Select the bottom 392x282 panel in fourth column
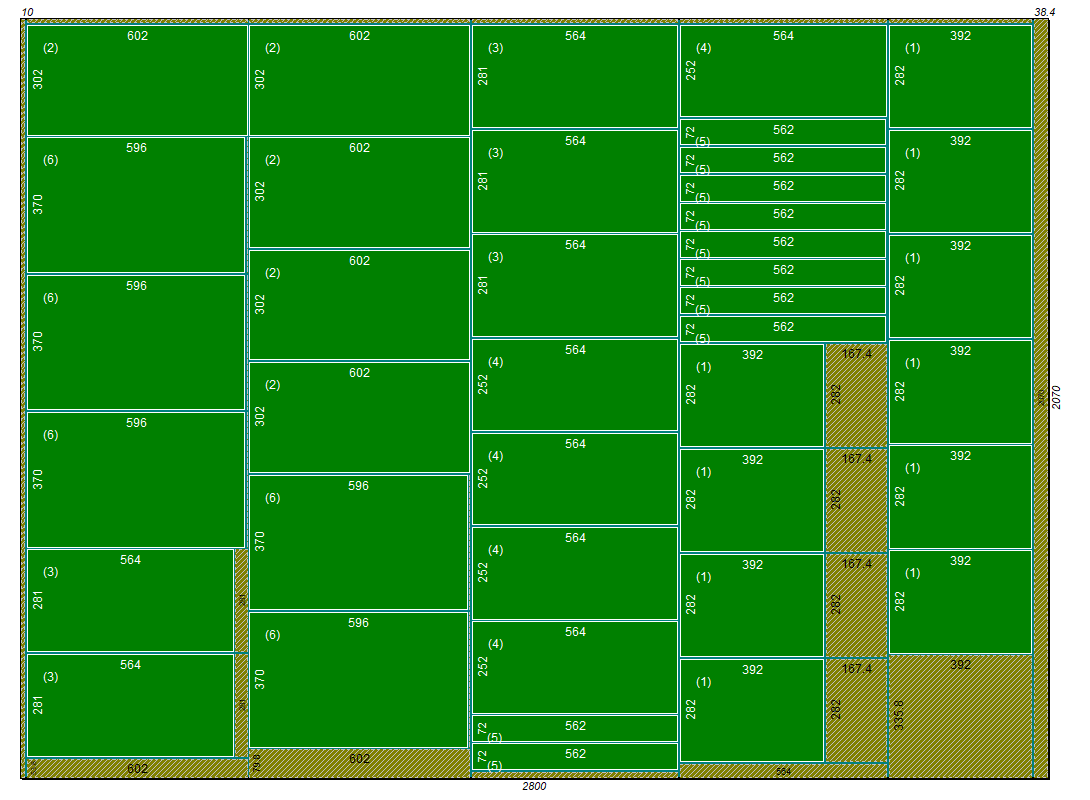Viewport: 1090px width, 800px height. click(752, 710)
